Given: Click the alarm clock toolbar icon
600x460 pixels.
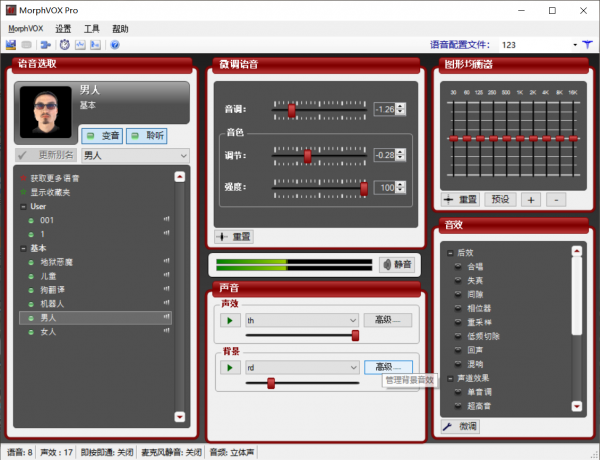Looking at the screenshot, I should click(x=65, y=45).
